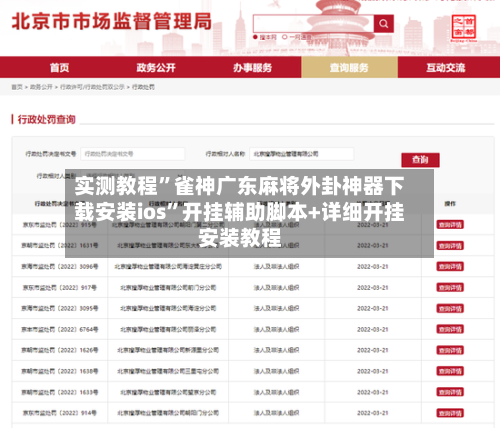Open the 互动交流 navigation tab
Screen dimensions: 500x428
click(445, 68)
